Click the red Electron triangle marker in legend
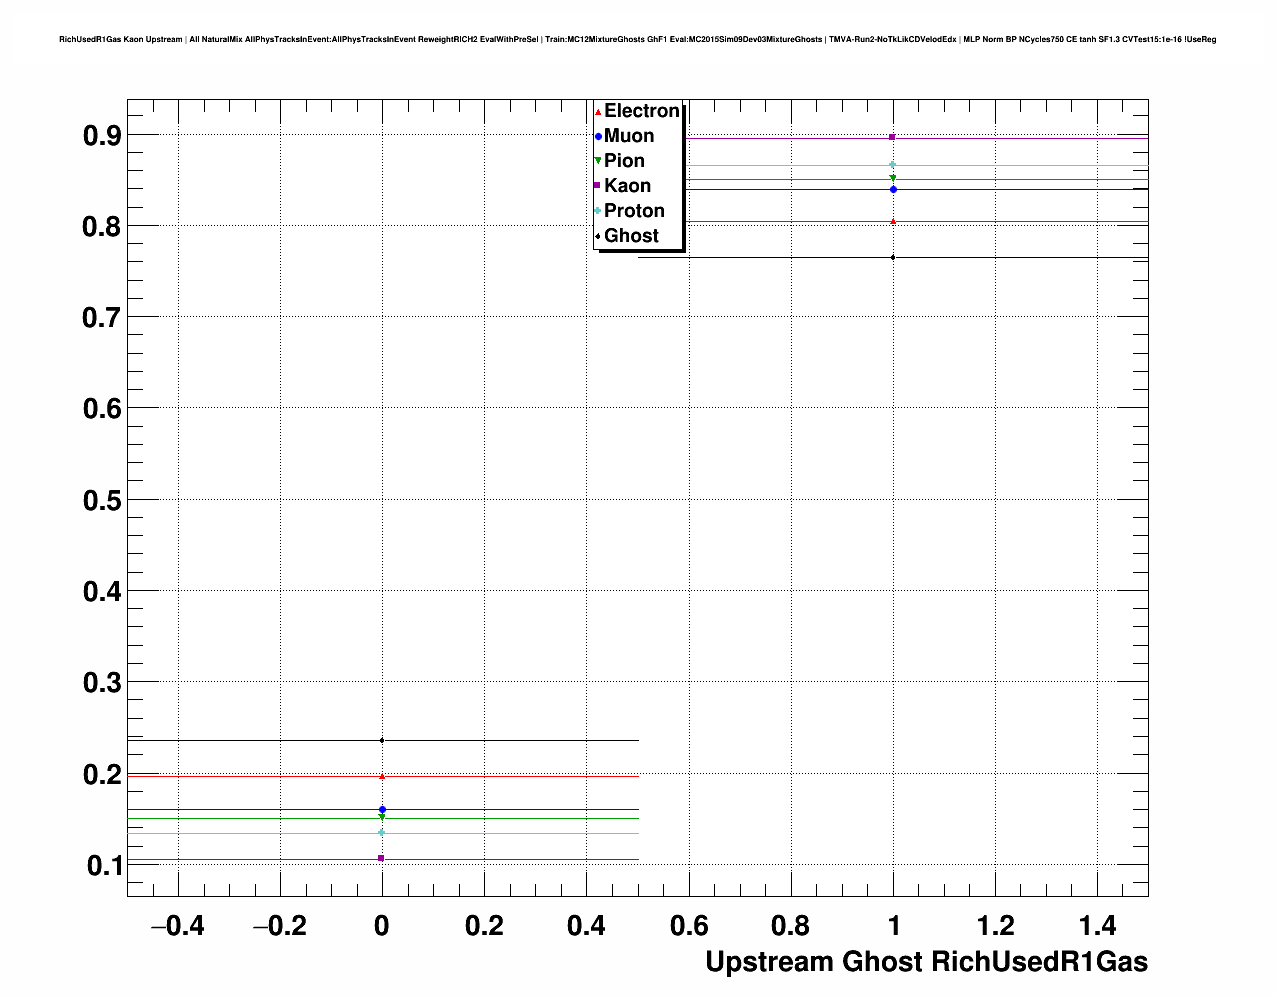 [x=598, y=112]
